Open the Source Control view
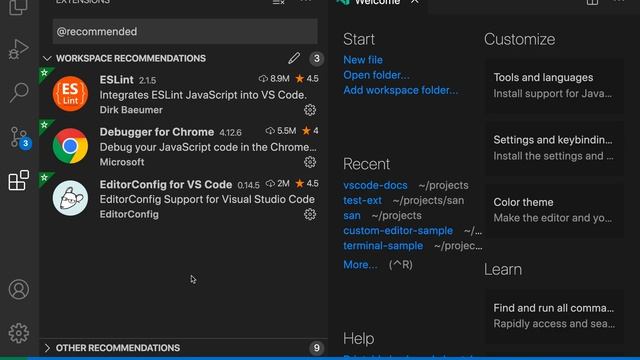 click(20, 137)
